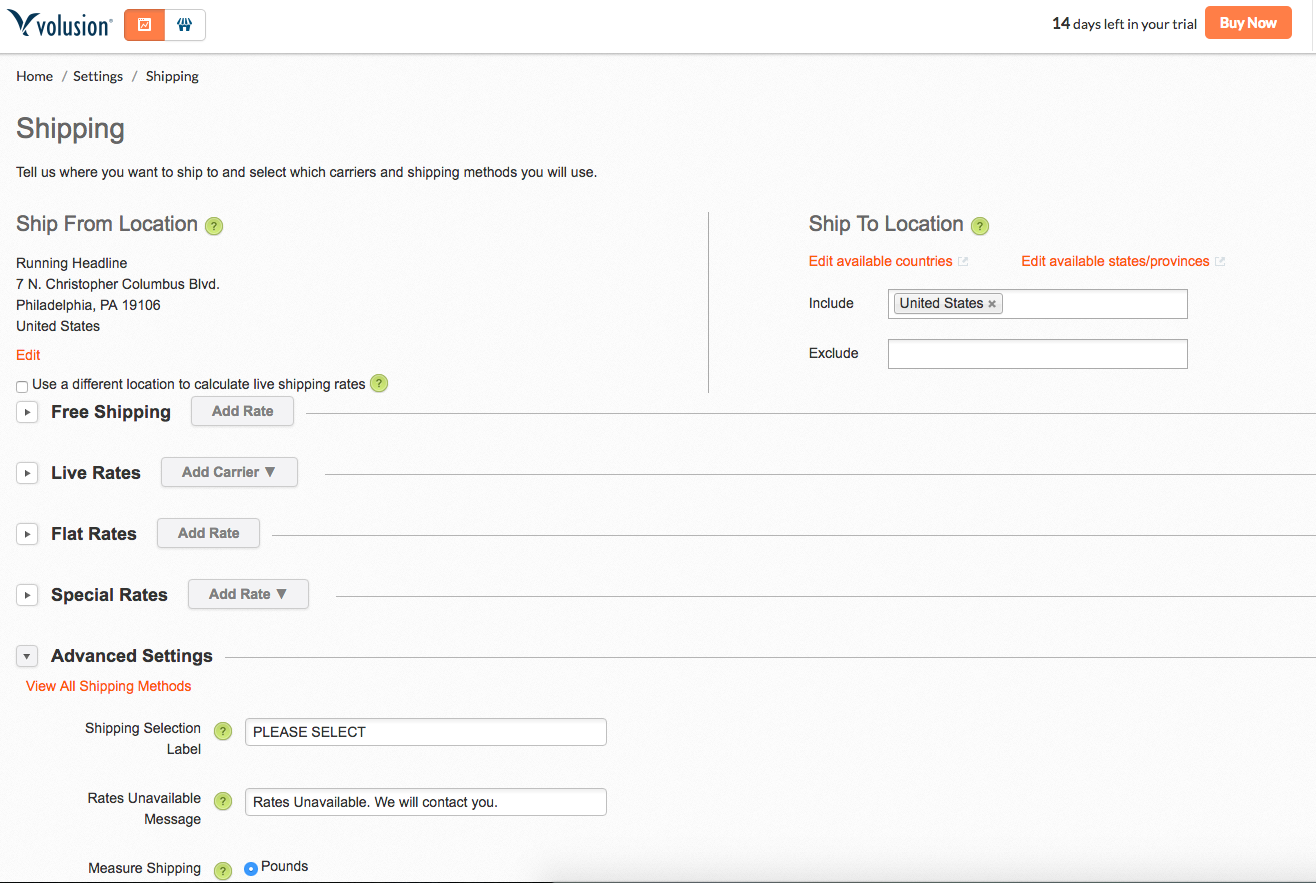Click help icon for Shipping Selection Label
Image resolution: width=1316 pixels, height=883 pixels.
[x=223, y=732]
